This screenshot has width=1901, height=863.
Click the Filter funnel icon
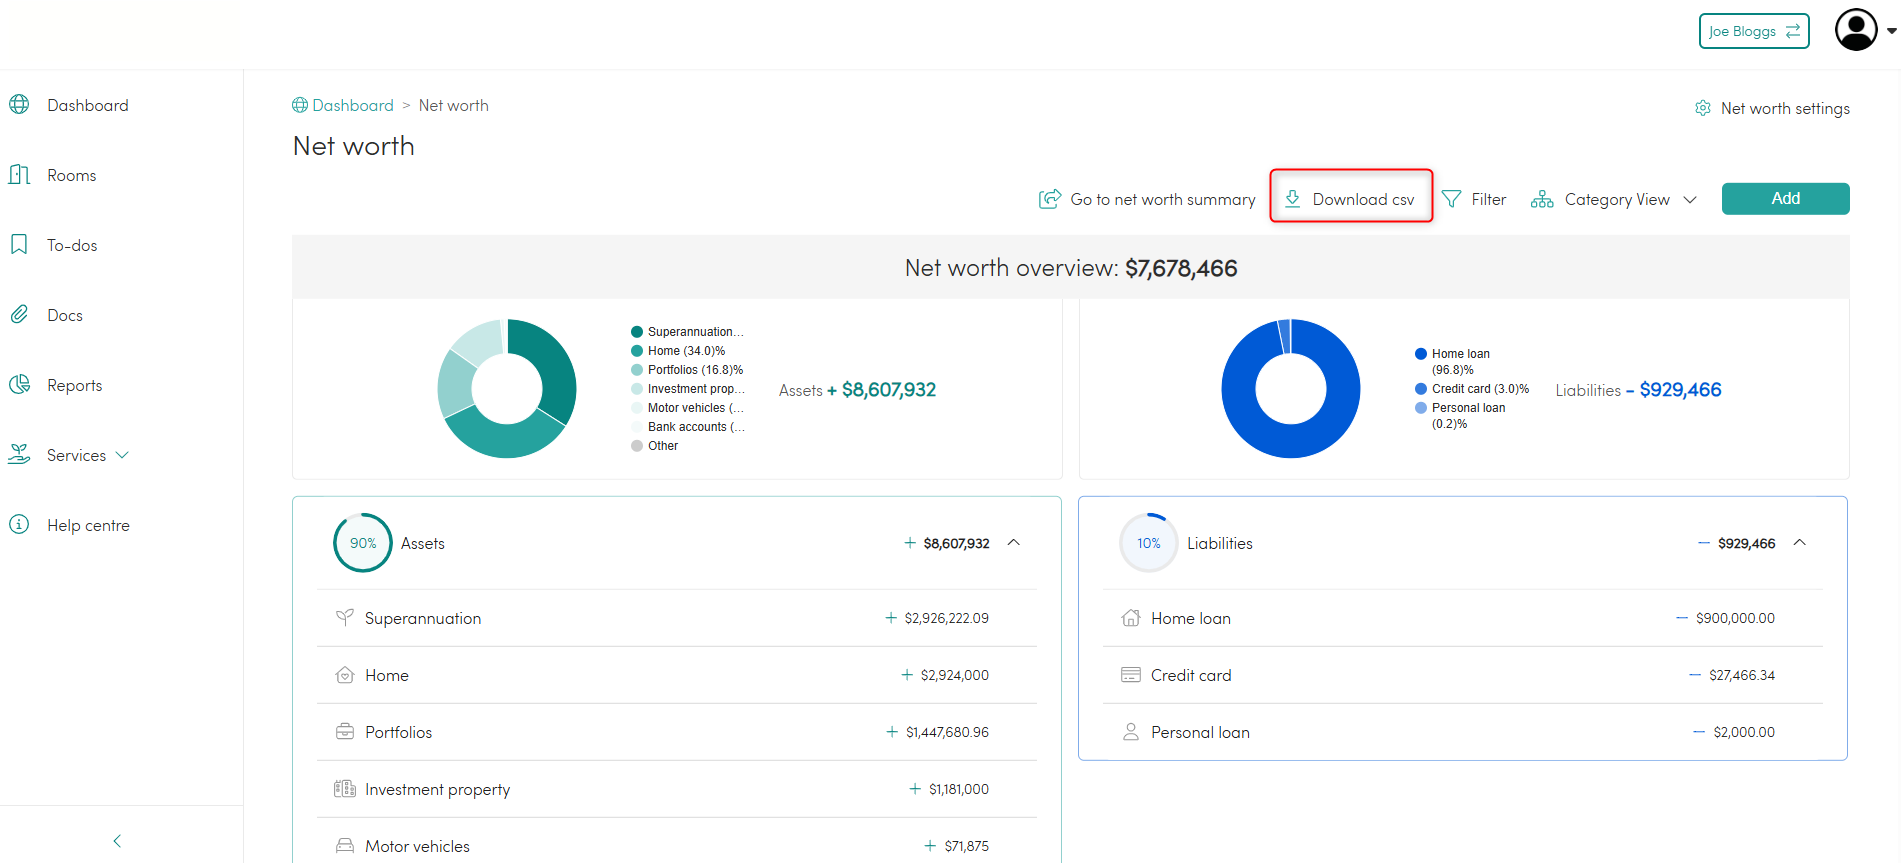pos(1451,199)
